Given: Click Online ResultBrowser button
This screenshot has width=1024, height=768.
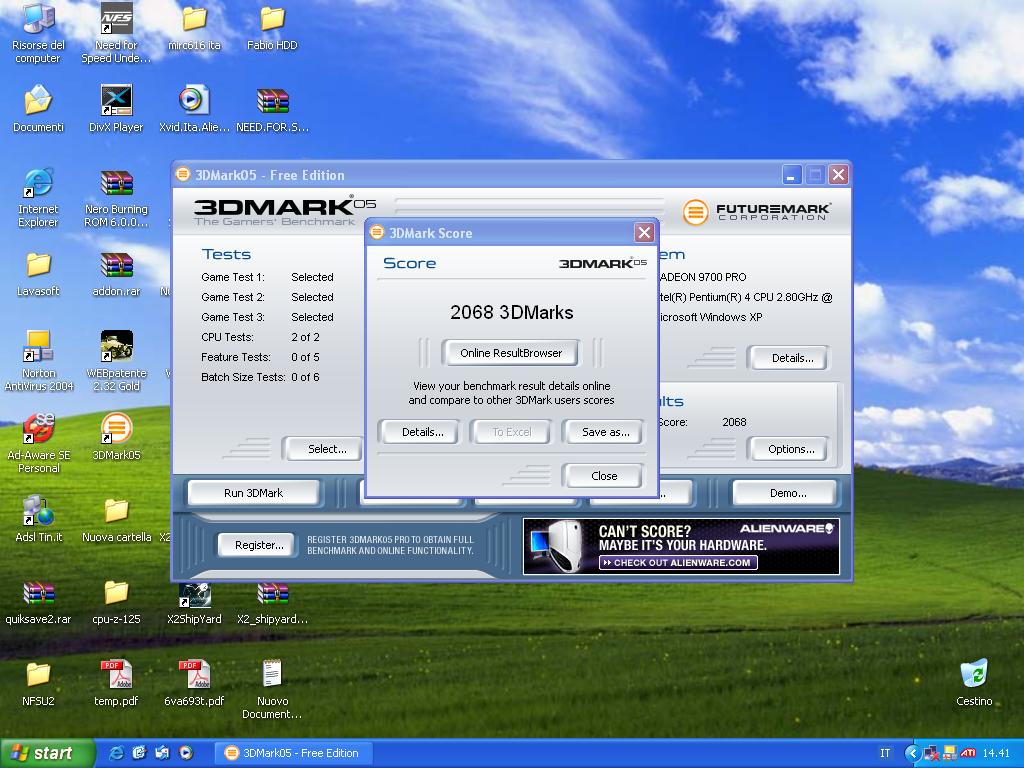Looking at the screenshot, I should coord(511,353).
